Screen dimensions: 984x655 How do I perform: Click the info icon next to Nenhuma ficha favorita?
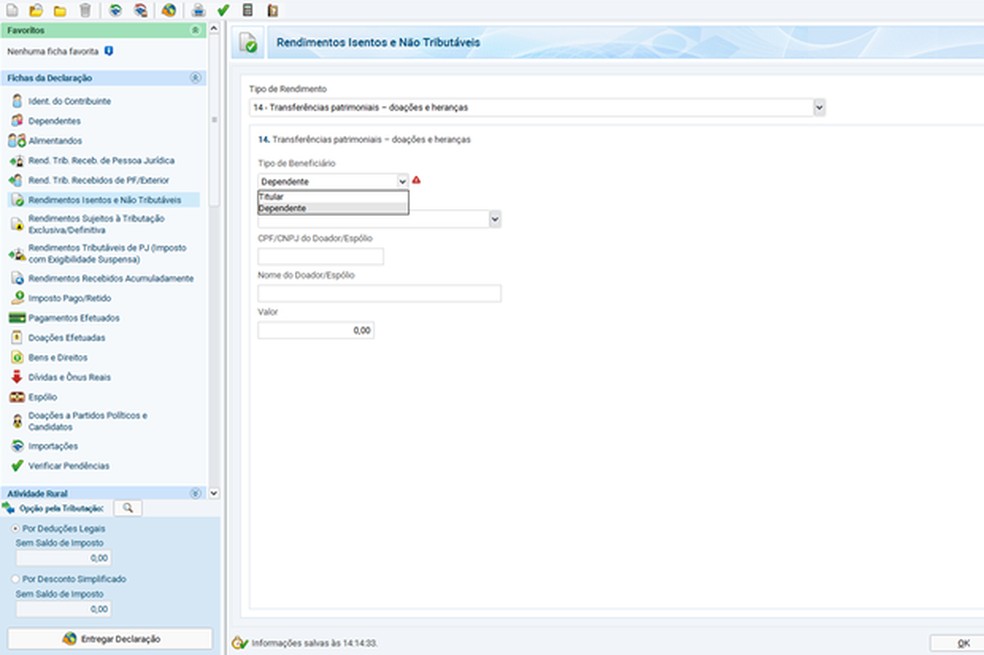(109, 51)
